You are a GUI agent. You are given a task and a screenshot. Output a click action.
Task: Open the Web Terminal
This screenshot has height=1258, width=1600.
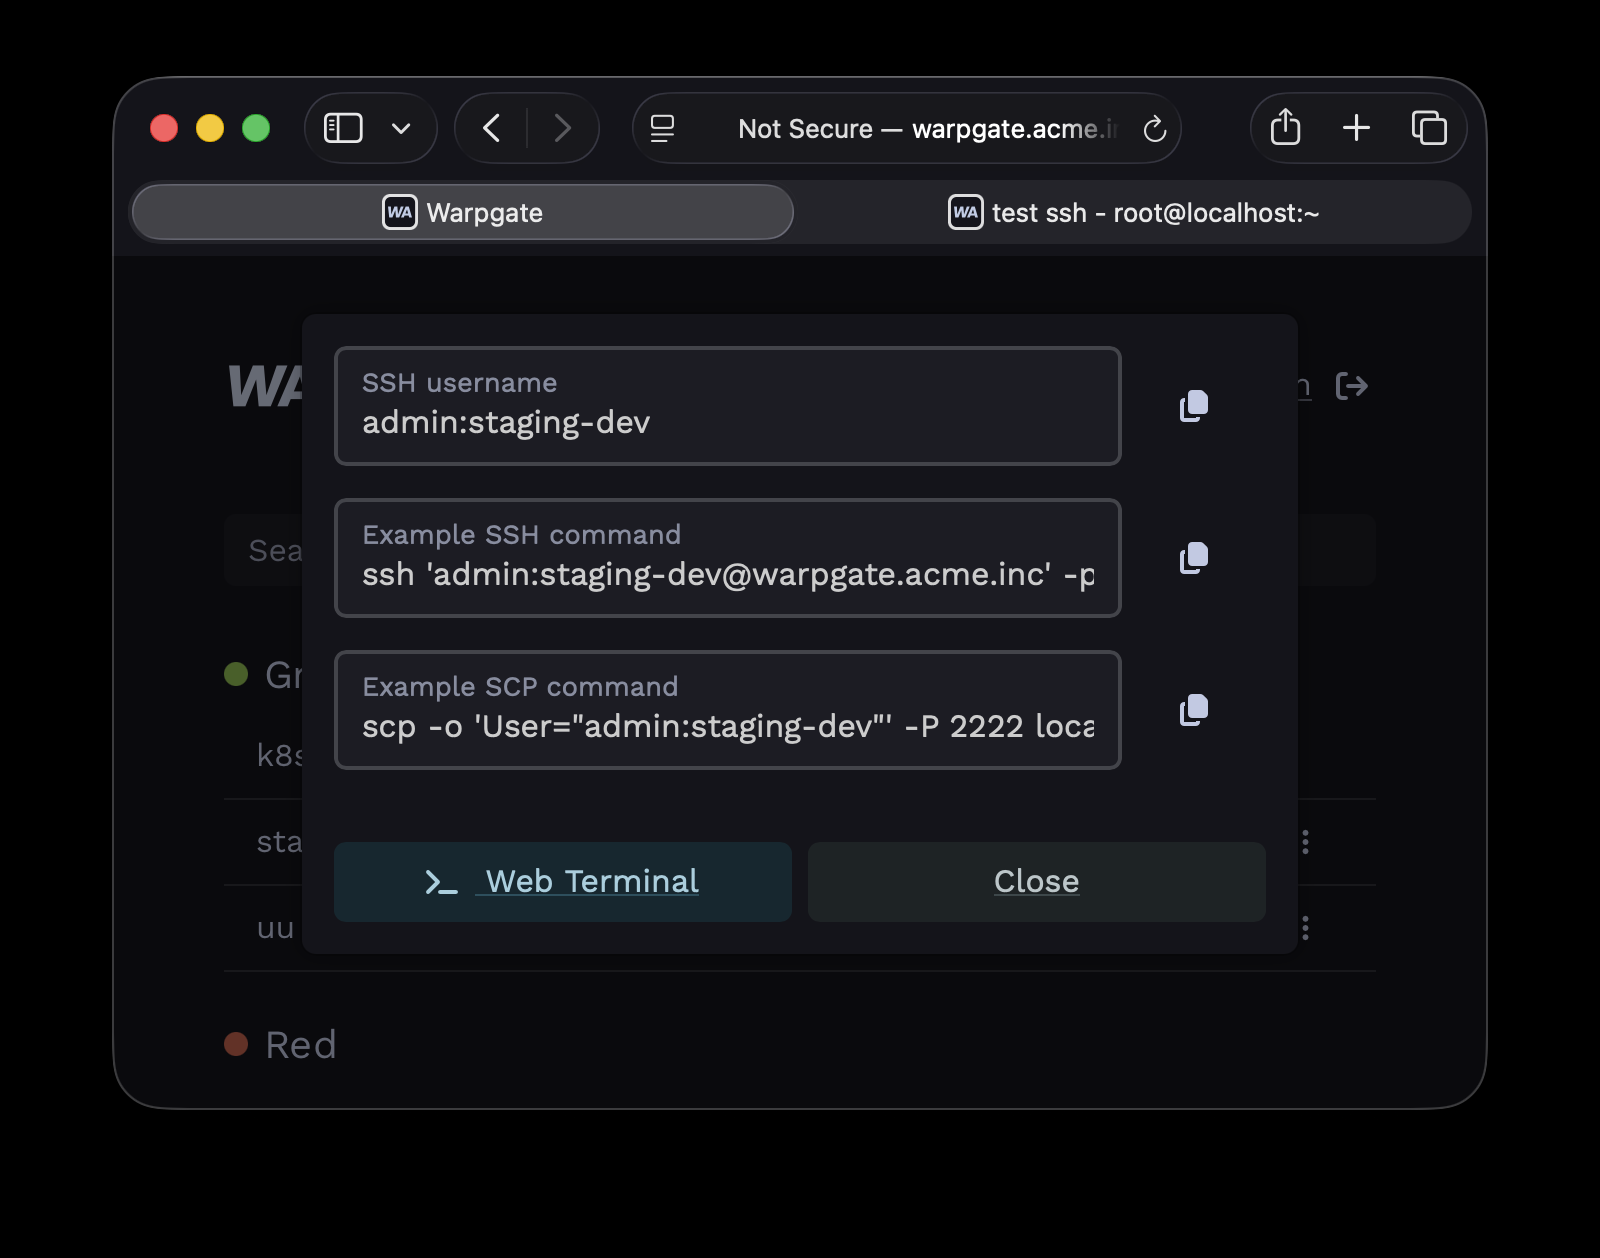563,882
